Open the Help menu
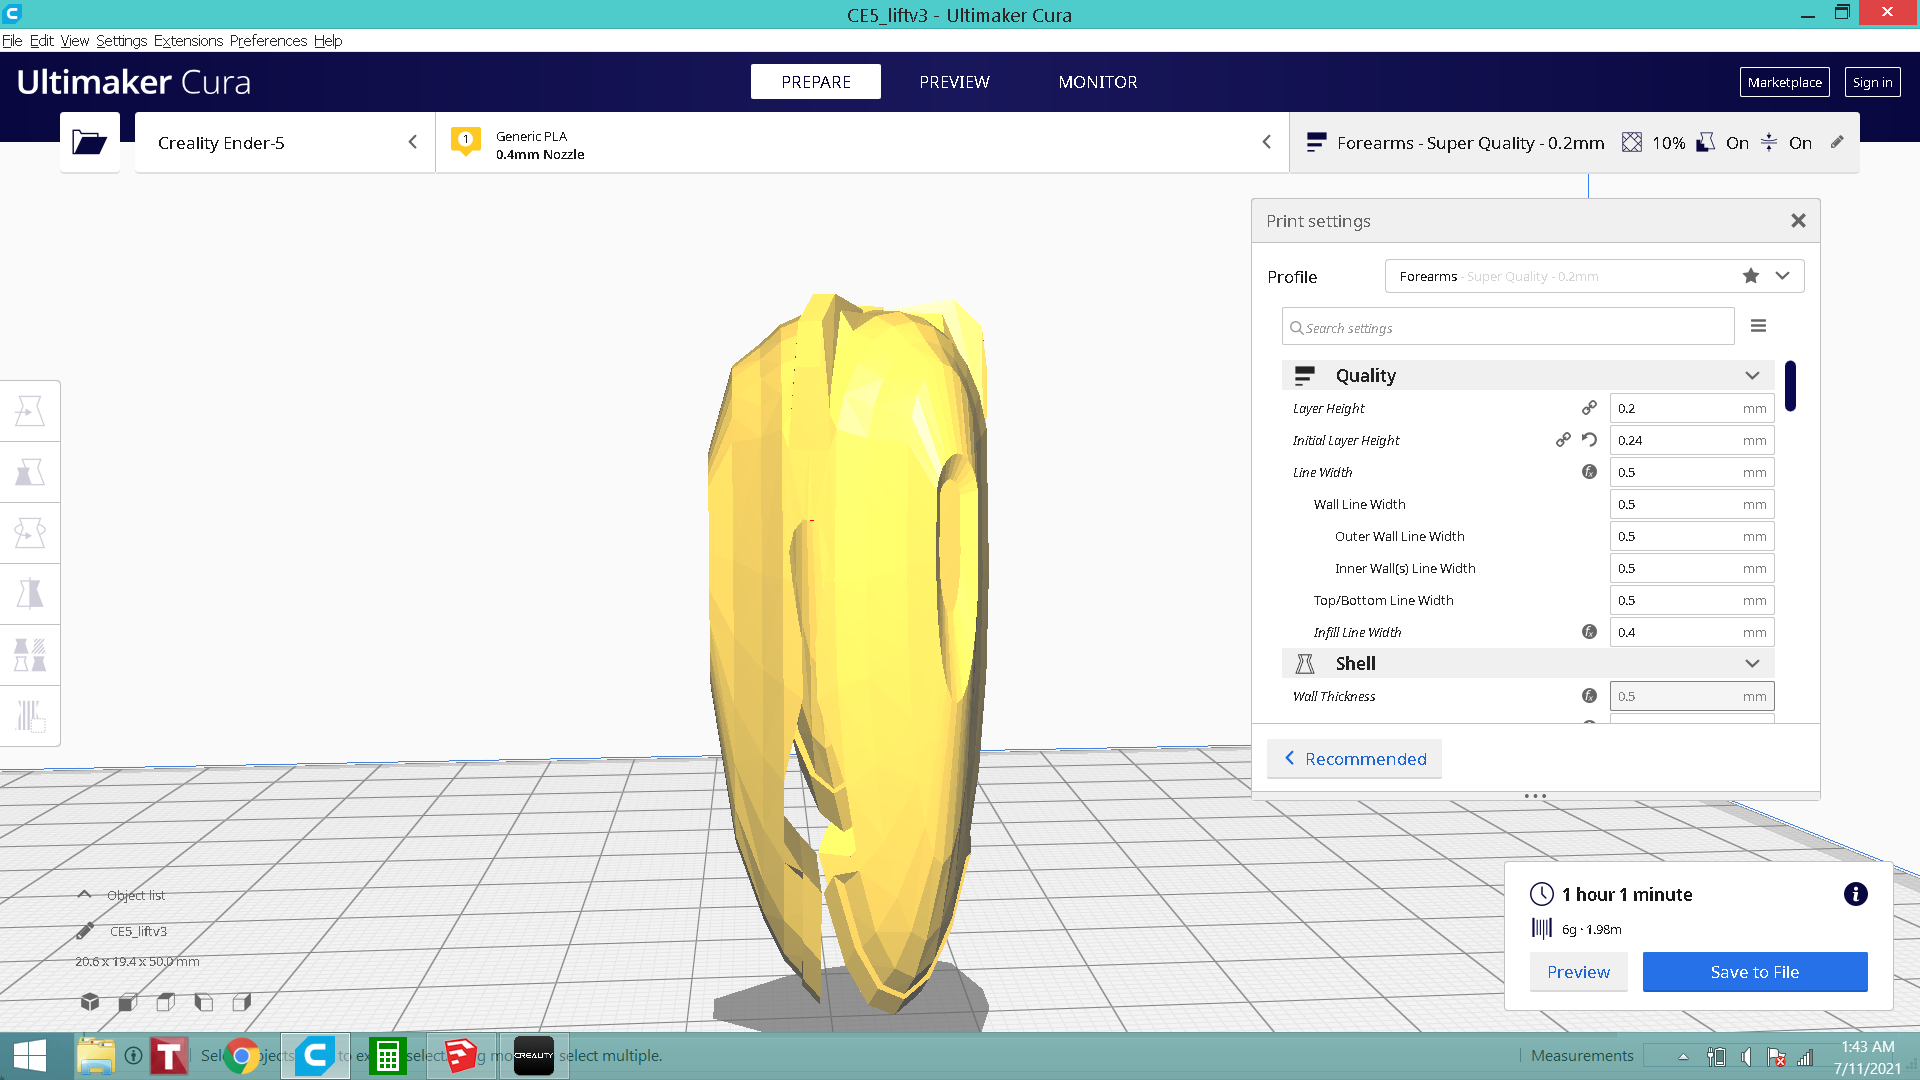Screen dimensions: 1920x1080 (x=328, y=41)
